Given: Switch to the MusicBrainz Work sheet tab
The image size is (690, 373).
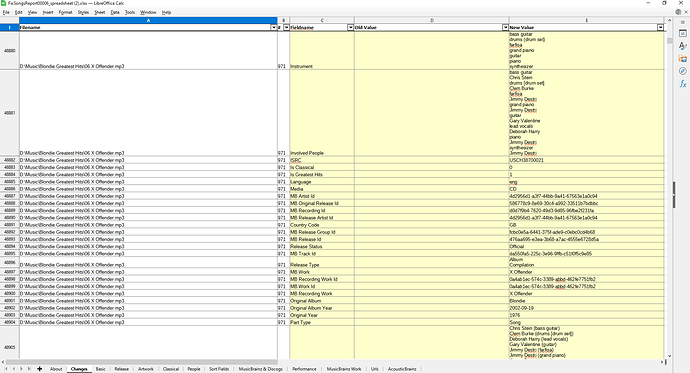Looking at the screenshot, I should point(344,369).
